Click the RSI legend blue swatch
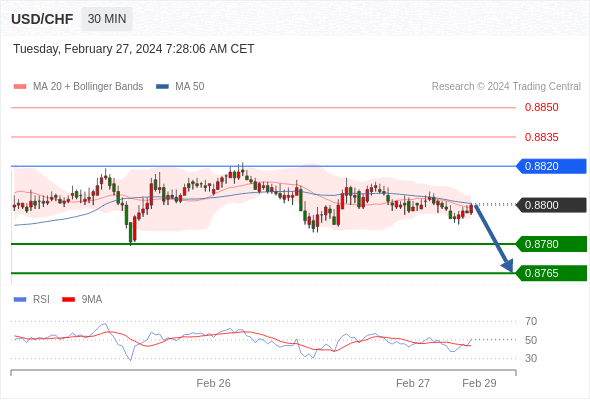This screenshot has width=590, height=400. [x=20, y=300]
